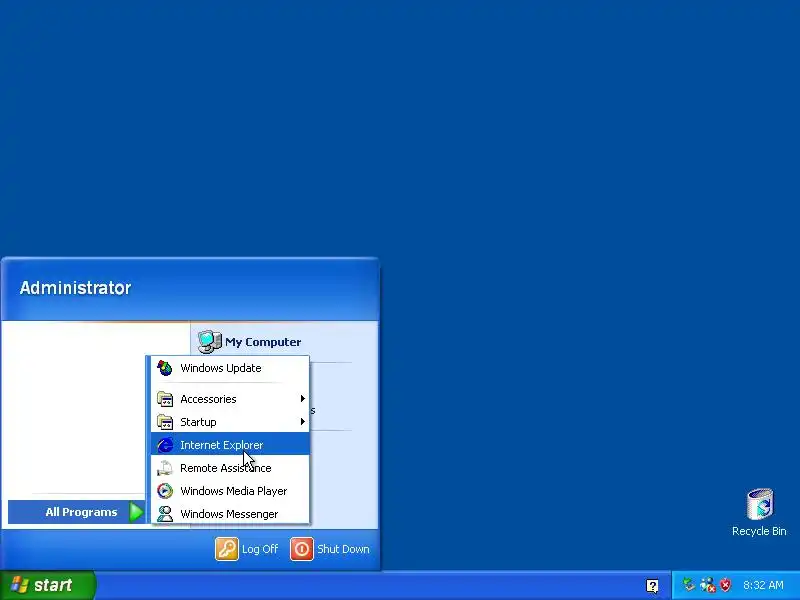Click the Log Off key button
The image size is (800, 600).
click(227, 549)
